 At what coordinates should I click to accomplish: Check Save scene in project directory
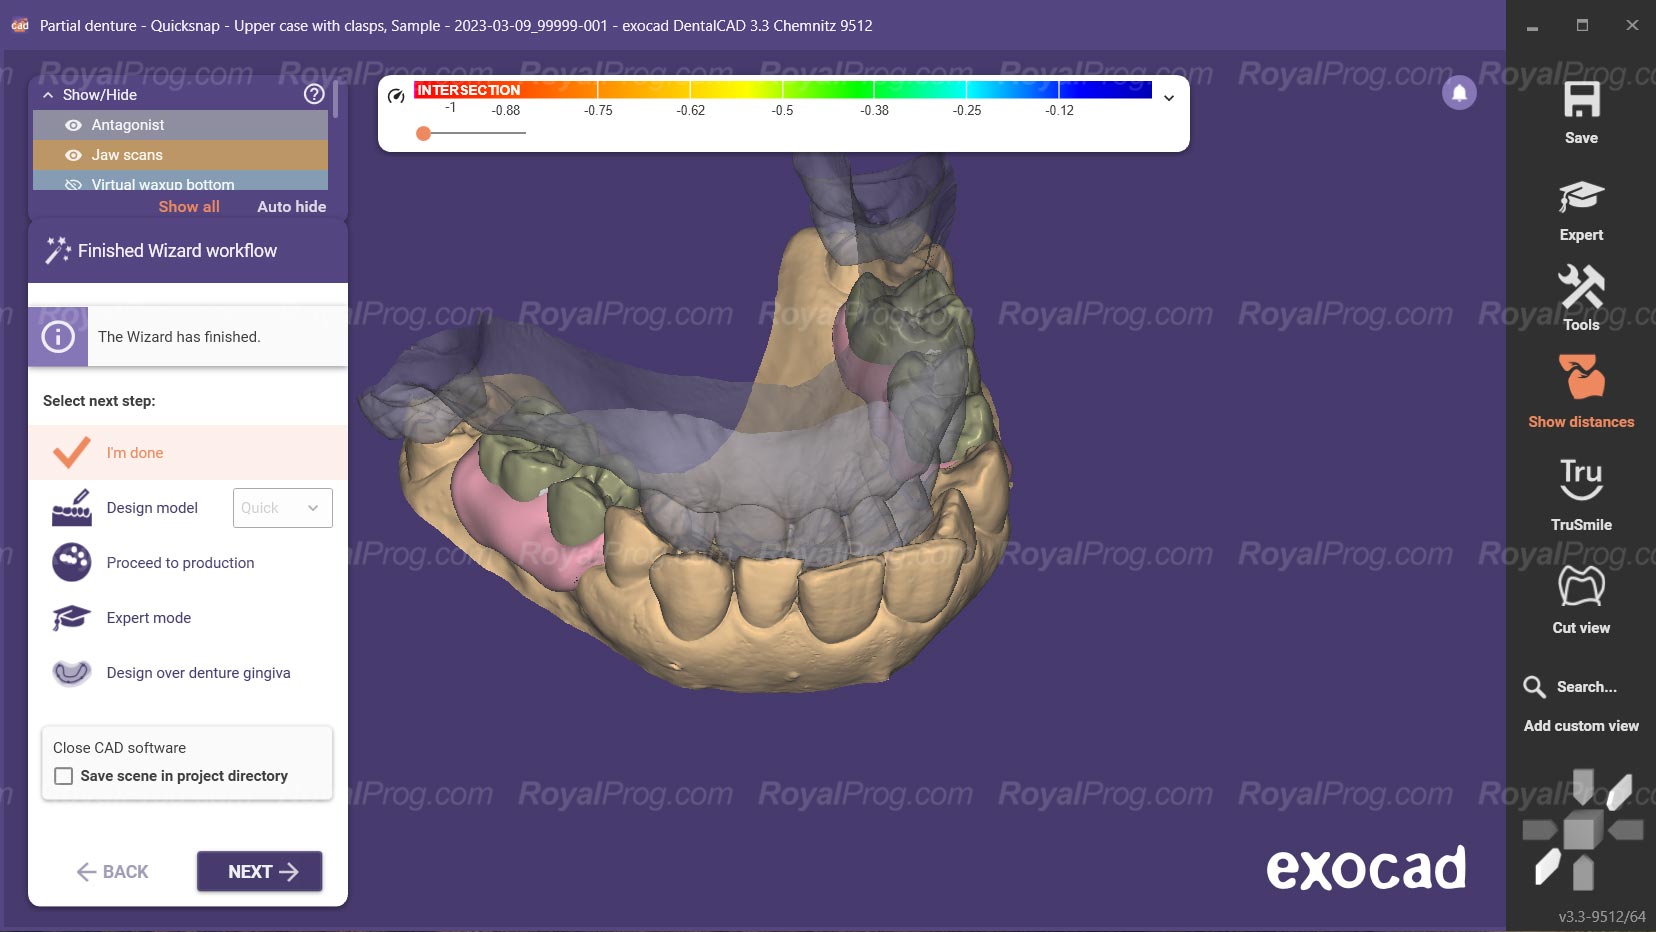click(x=63, y=775)
